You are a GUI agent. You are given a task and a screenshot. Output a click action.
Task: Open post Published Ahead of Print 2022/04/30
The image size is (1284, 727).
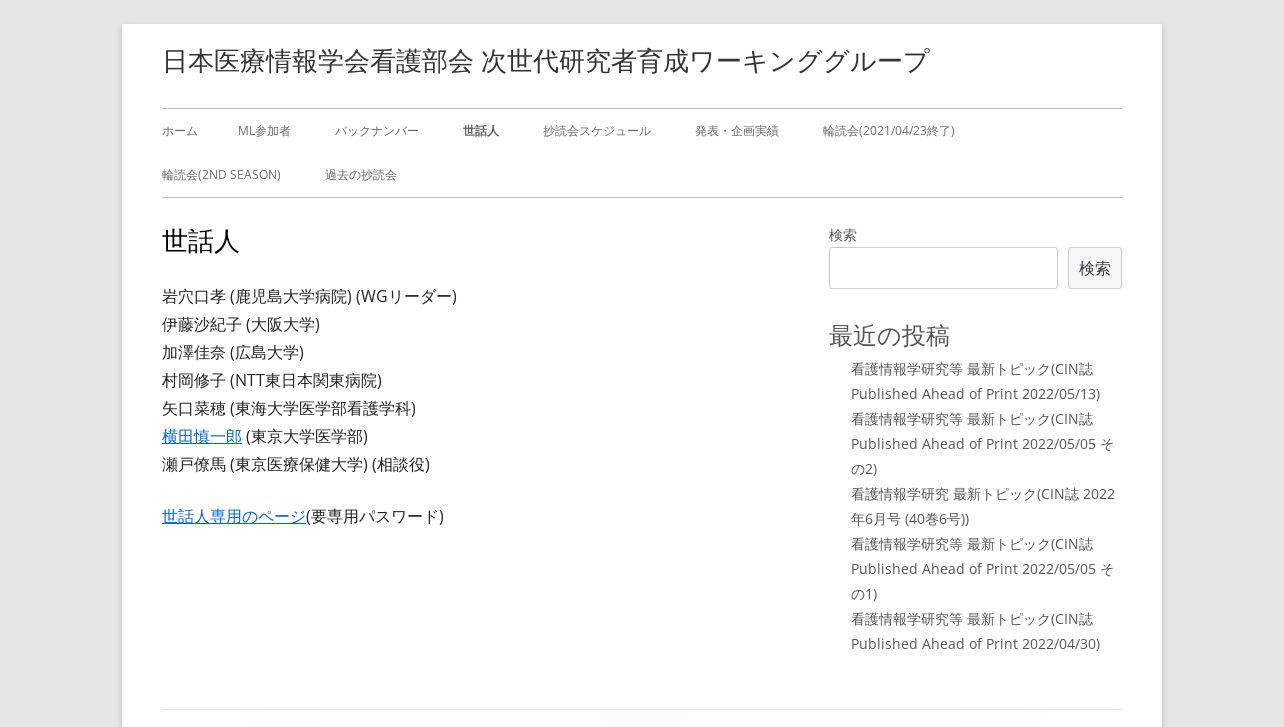[975, 632]
